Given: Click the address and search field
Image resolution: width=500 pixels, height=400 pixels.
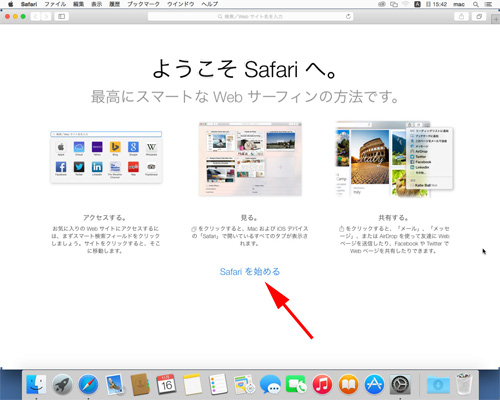Looking at the screenshot, I should point(250,16).
